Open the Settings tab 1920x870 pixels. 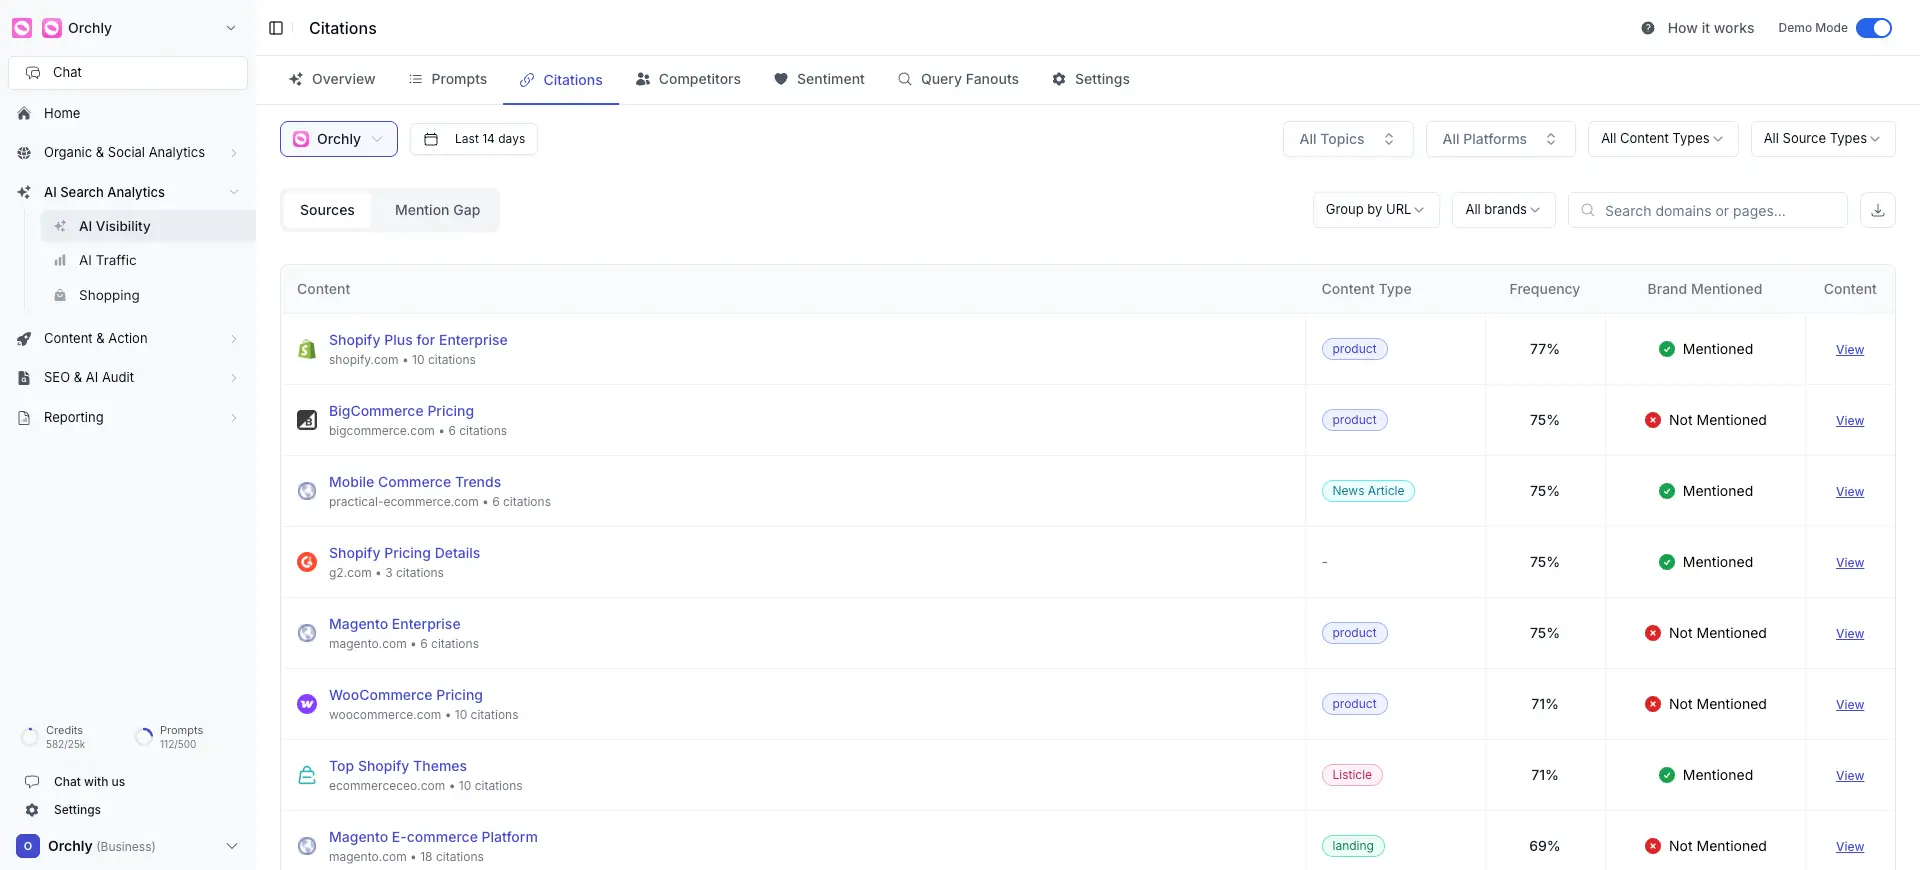tap(1090, 79)
